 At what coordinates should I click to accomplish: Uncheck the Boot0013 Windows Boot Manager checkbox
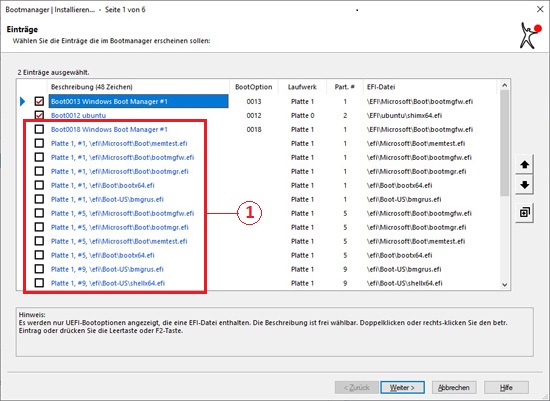[x=39, y=101]
